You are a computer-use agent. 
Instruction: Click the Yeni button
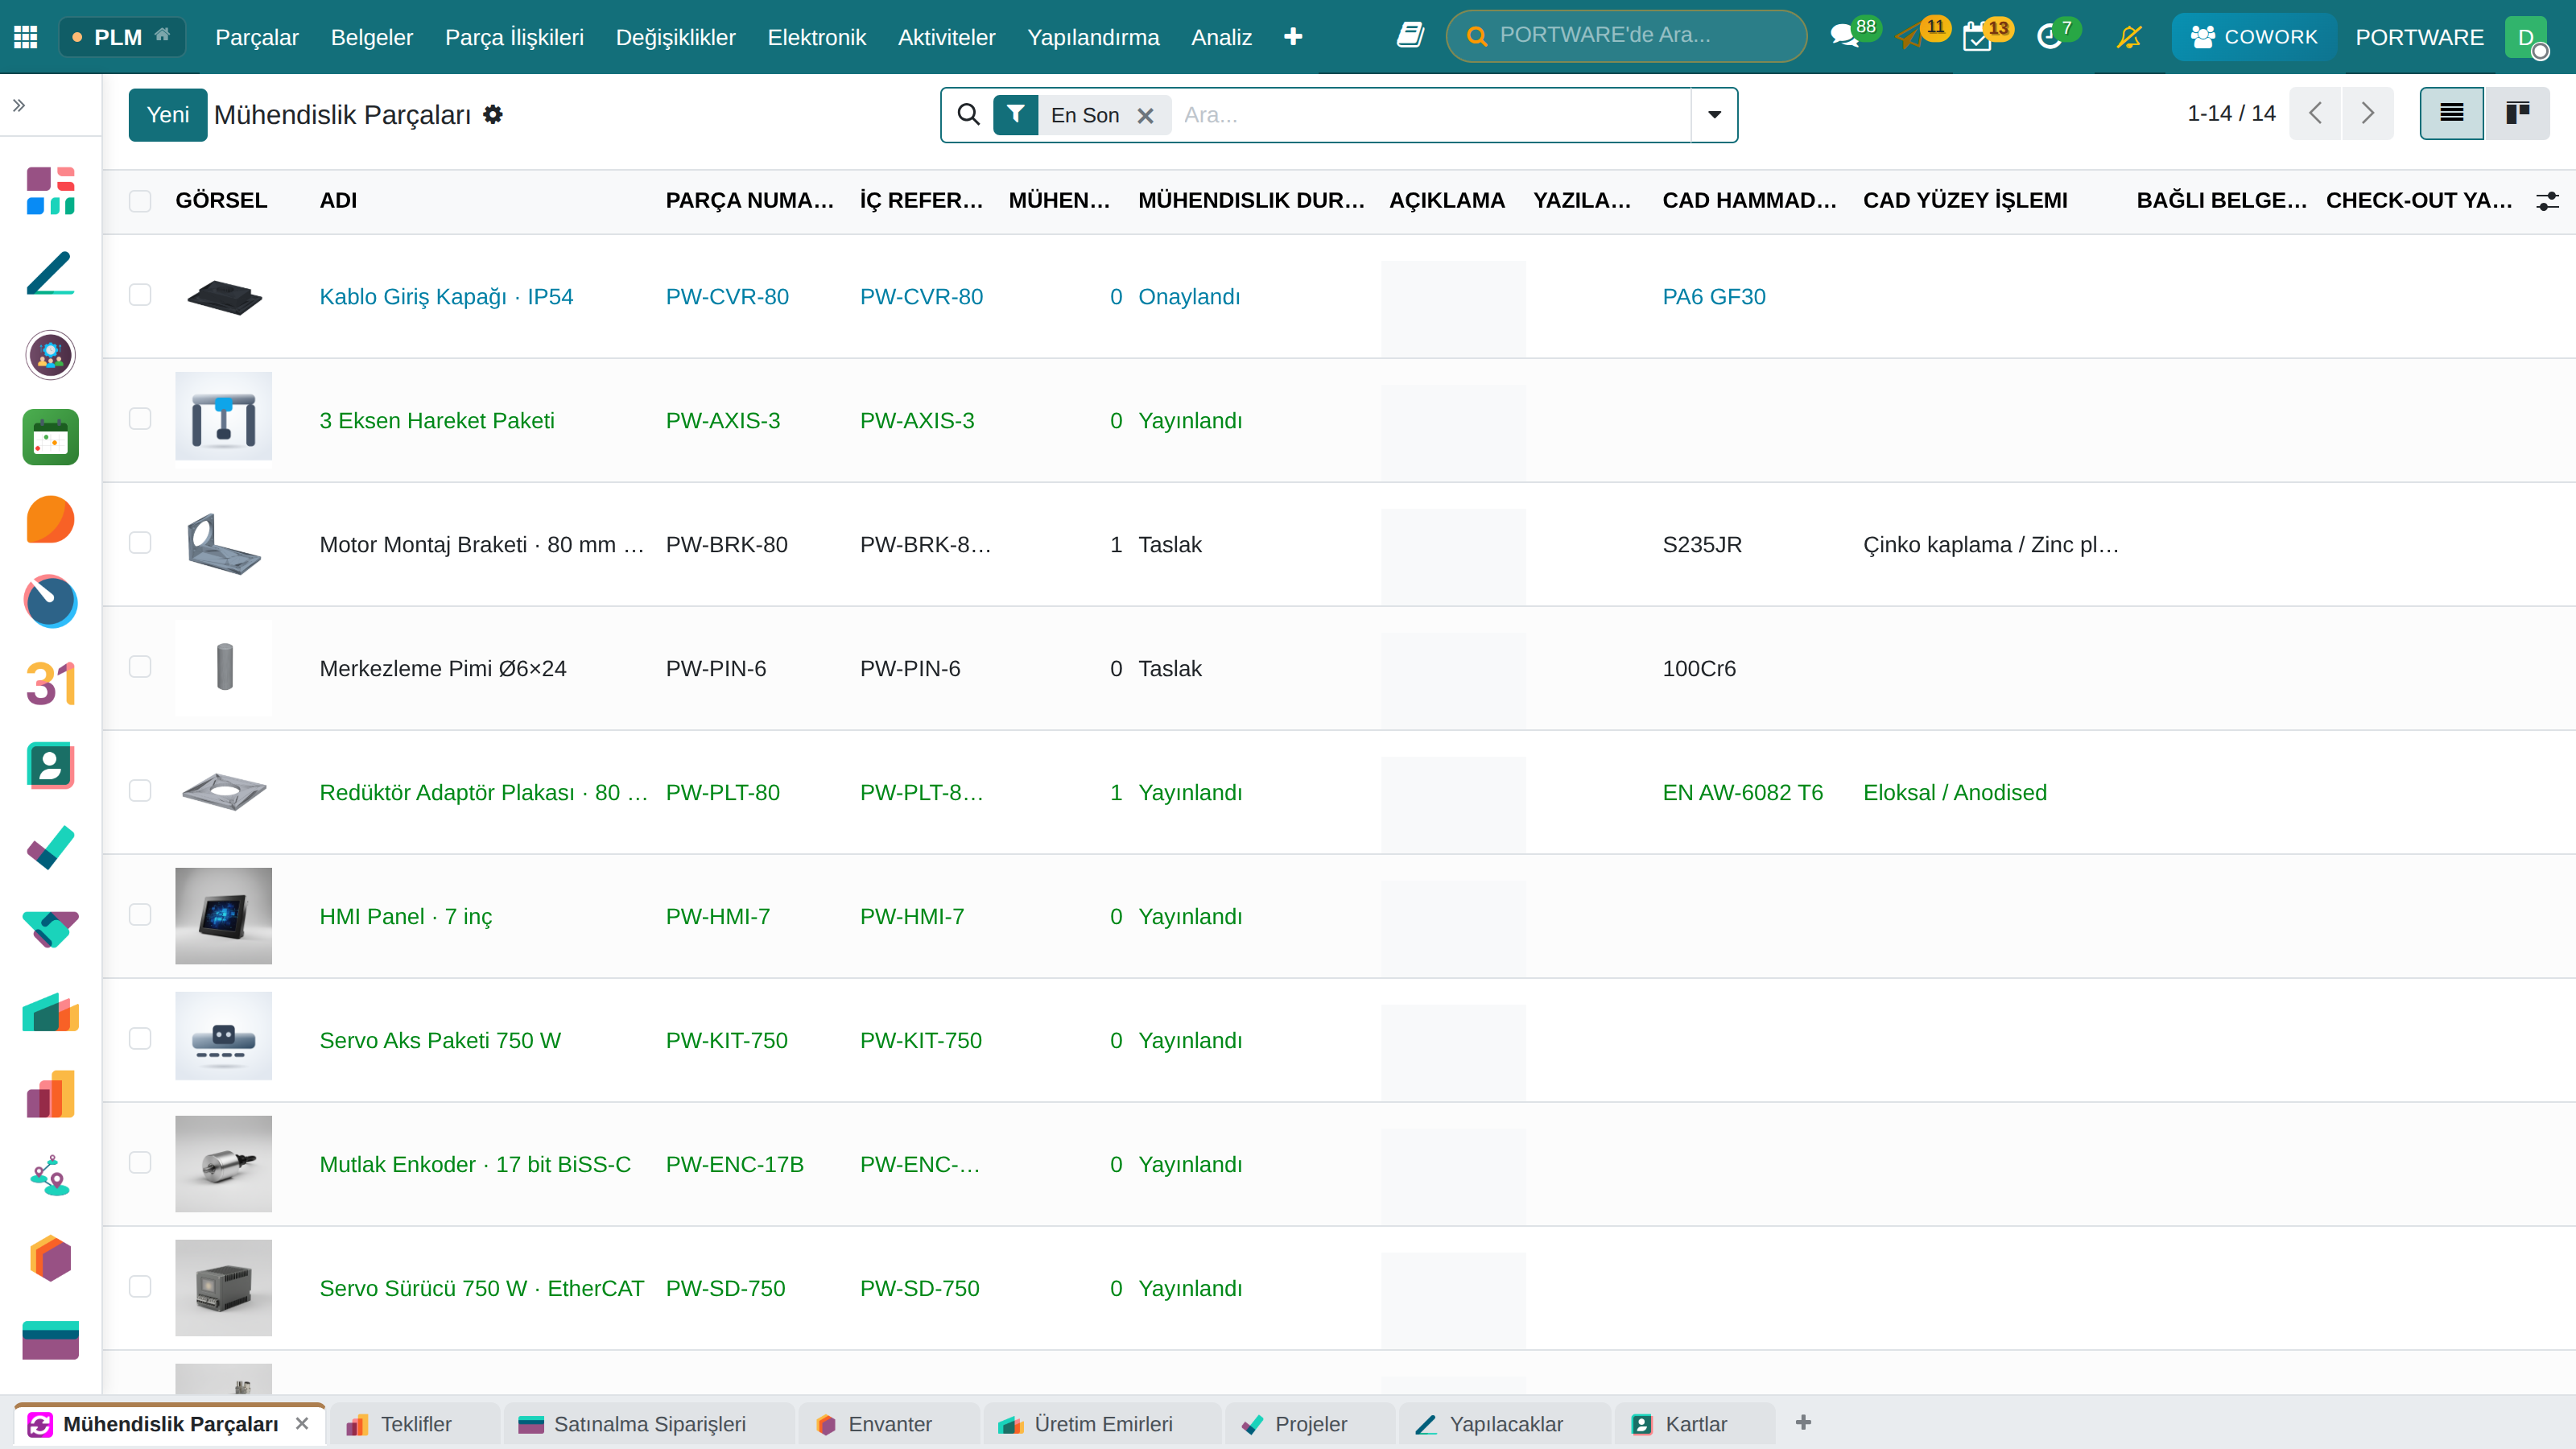tap(167, 115)
